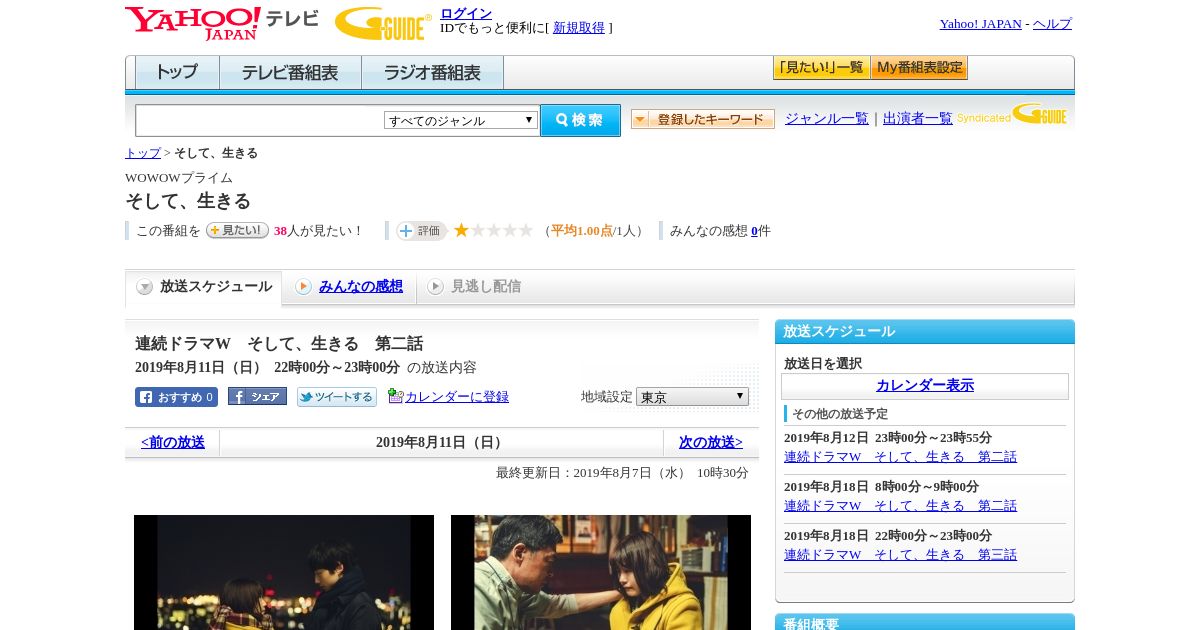Click the Twitter ツイートする button

(337, 397)
